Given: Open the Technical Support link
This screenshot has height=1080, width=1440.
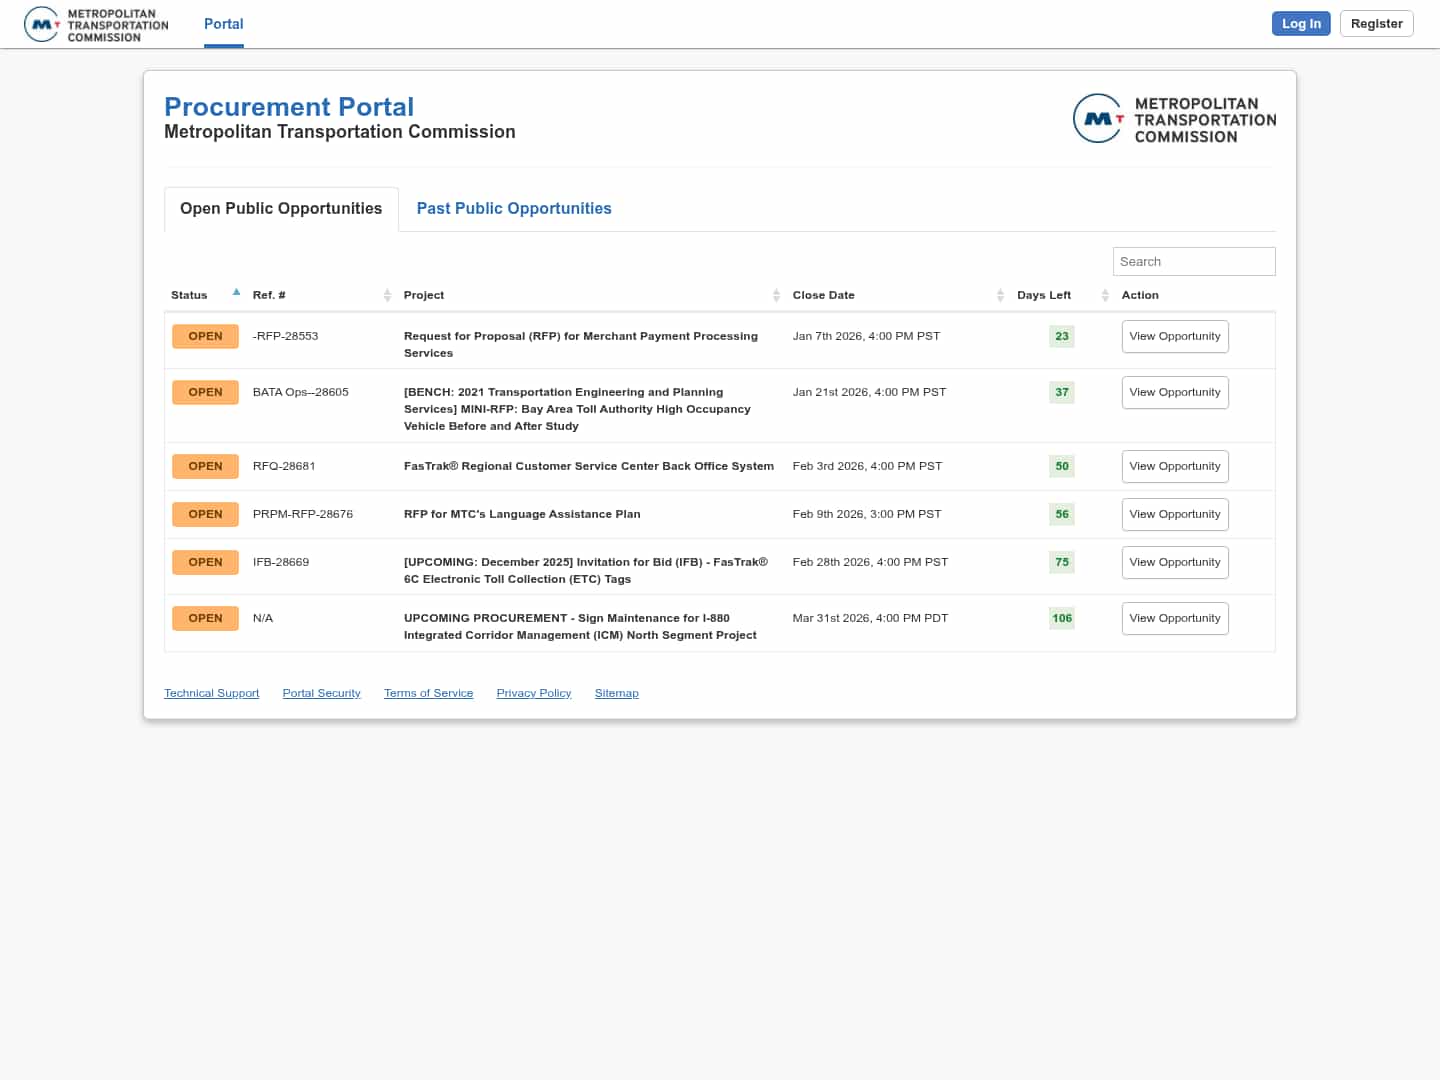Looking at the screenshot, I should point(211,693).
